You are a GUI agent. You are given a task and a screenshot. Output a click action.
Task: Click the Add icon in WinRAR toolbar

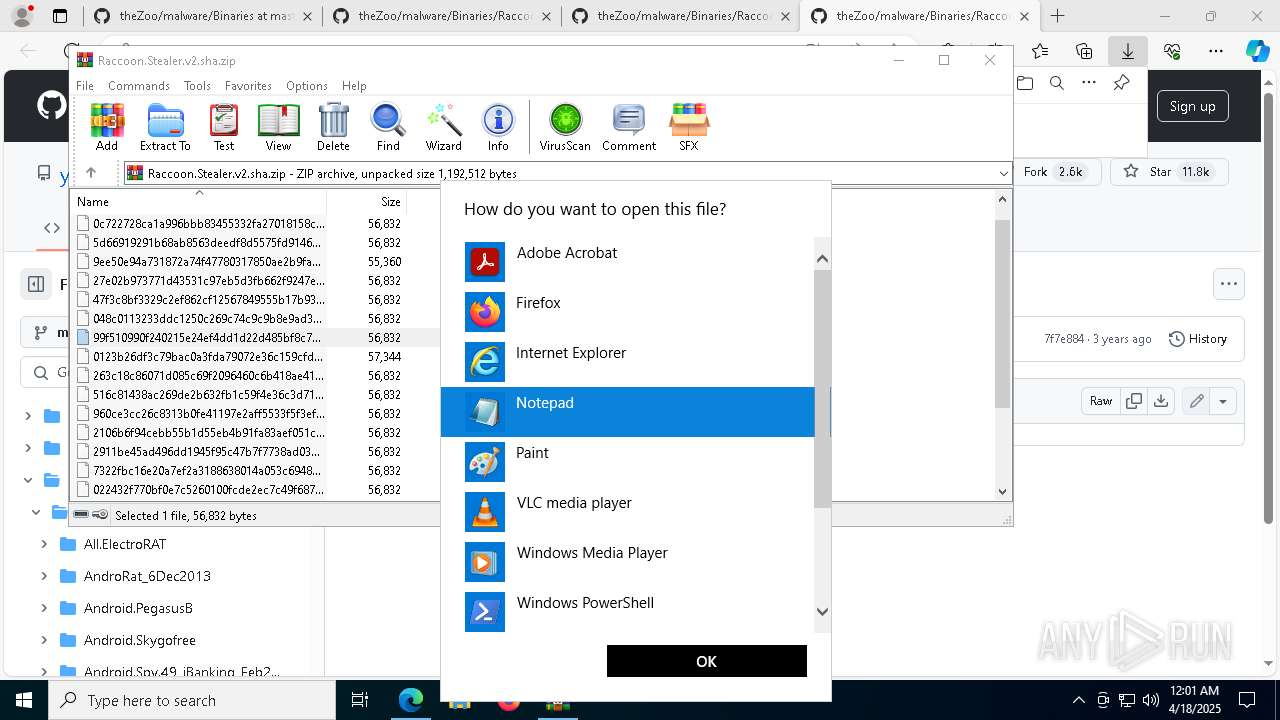pyautogui.click(x=107, y=127)
